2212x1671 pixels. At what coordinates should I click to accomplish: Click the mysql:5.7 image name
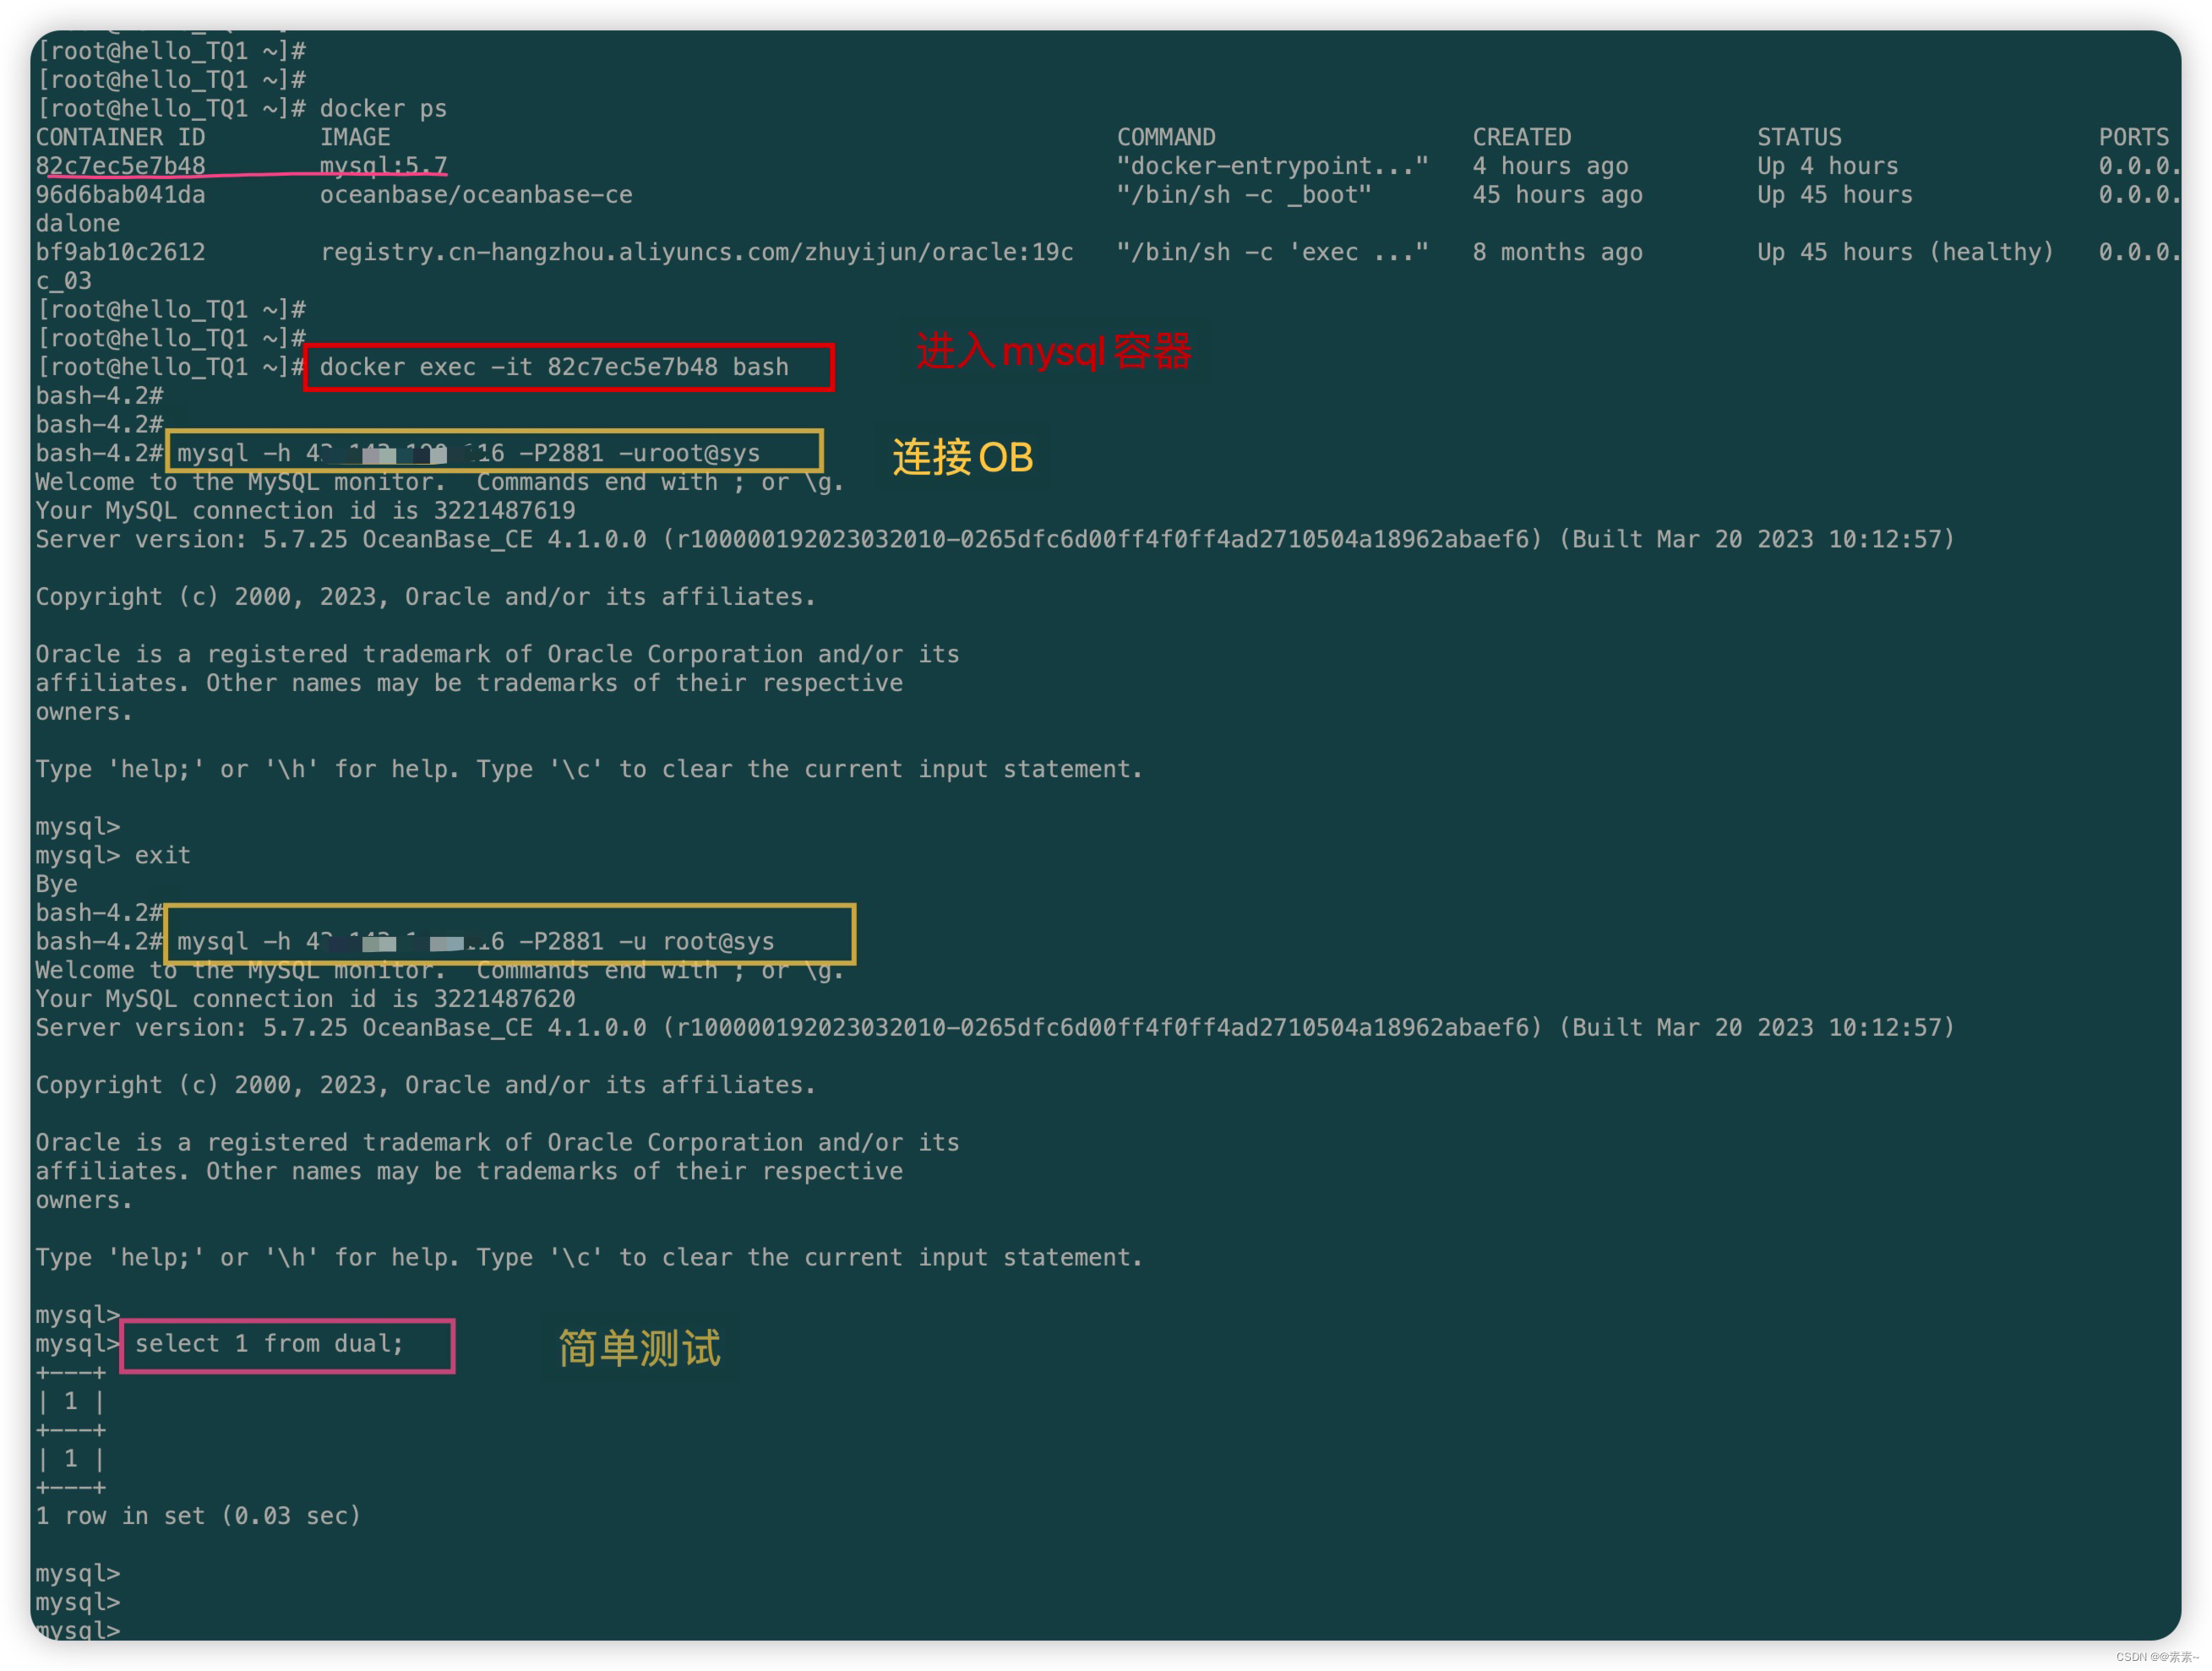[383, 166]
